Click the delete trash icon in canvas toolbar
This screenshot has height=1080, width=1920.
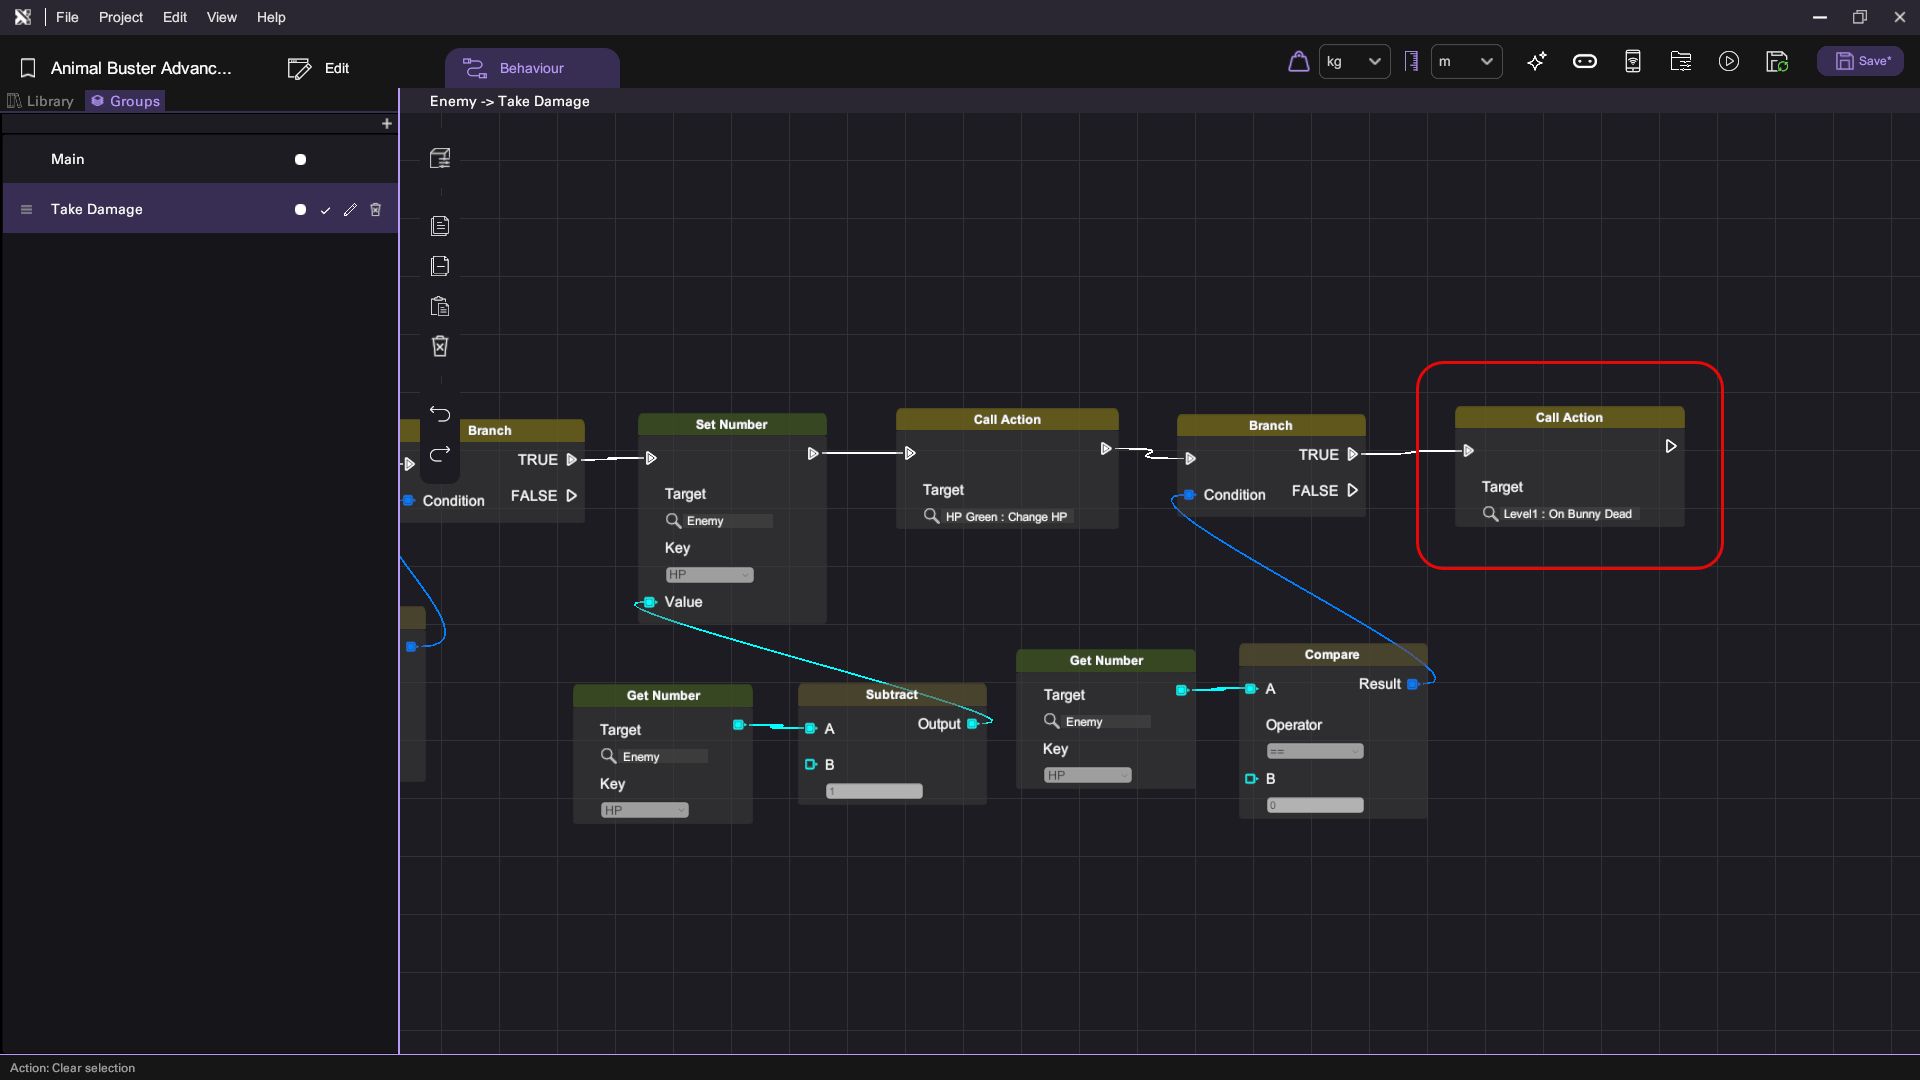(x=440, y=346)
